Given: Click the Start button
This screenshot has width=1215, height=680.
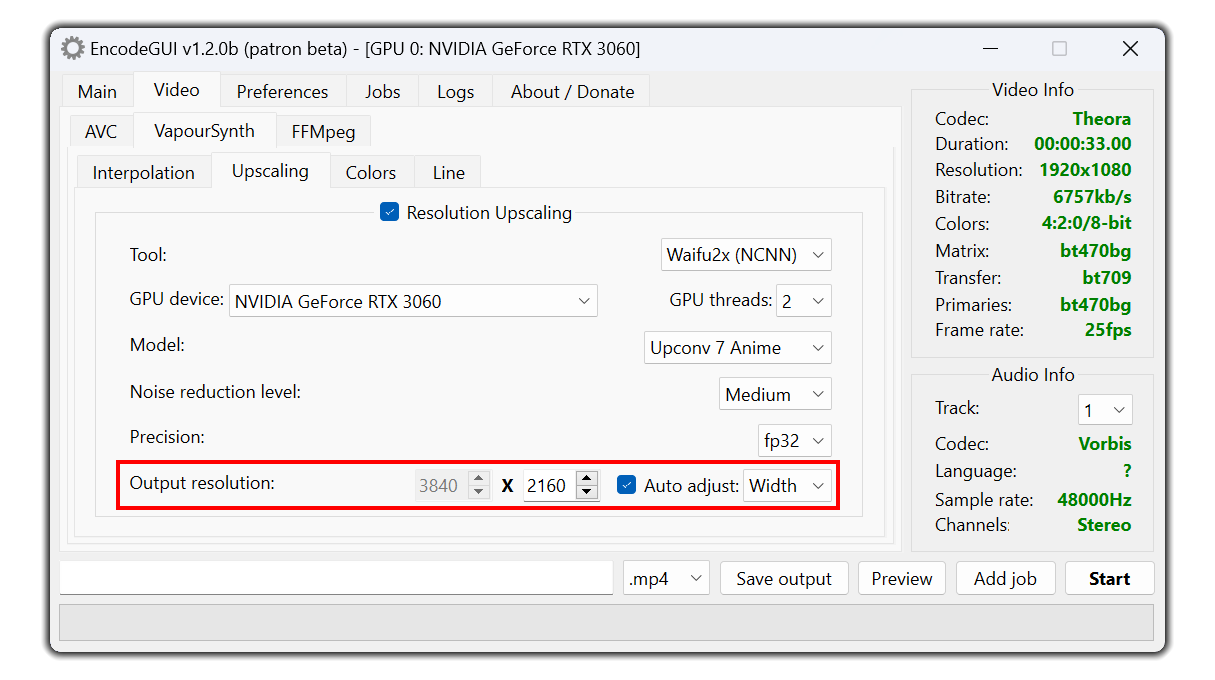Looking at the screenshot, I should click(1109, 579).
